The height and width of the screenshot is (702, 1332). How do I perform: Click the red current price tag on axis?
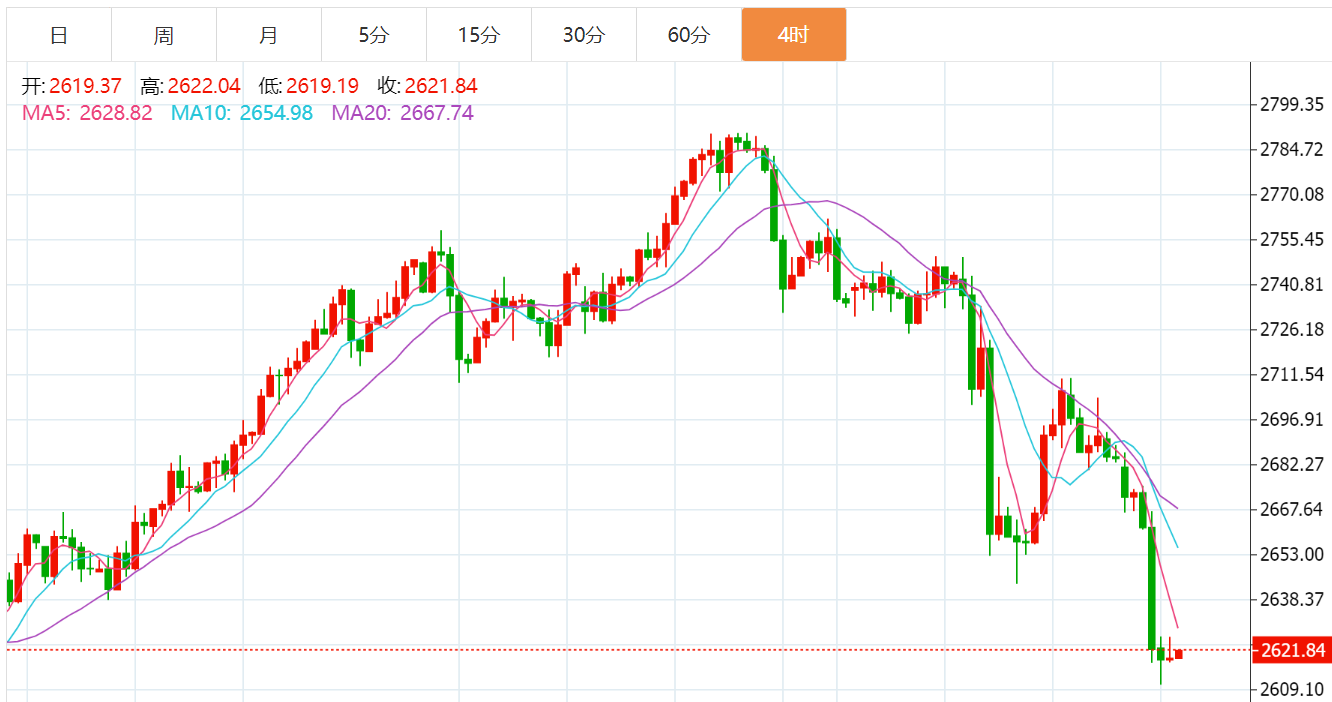(1292, 651)
